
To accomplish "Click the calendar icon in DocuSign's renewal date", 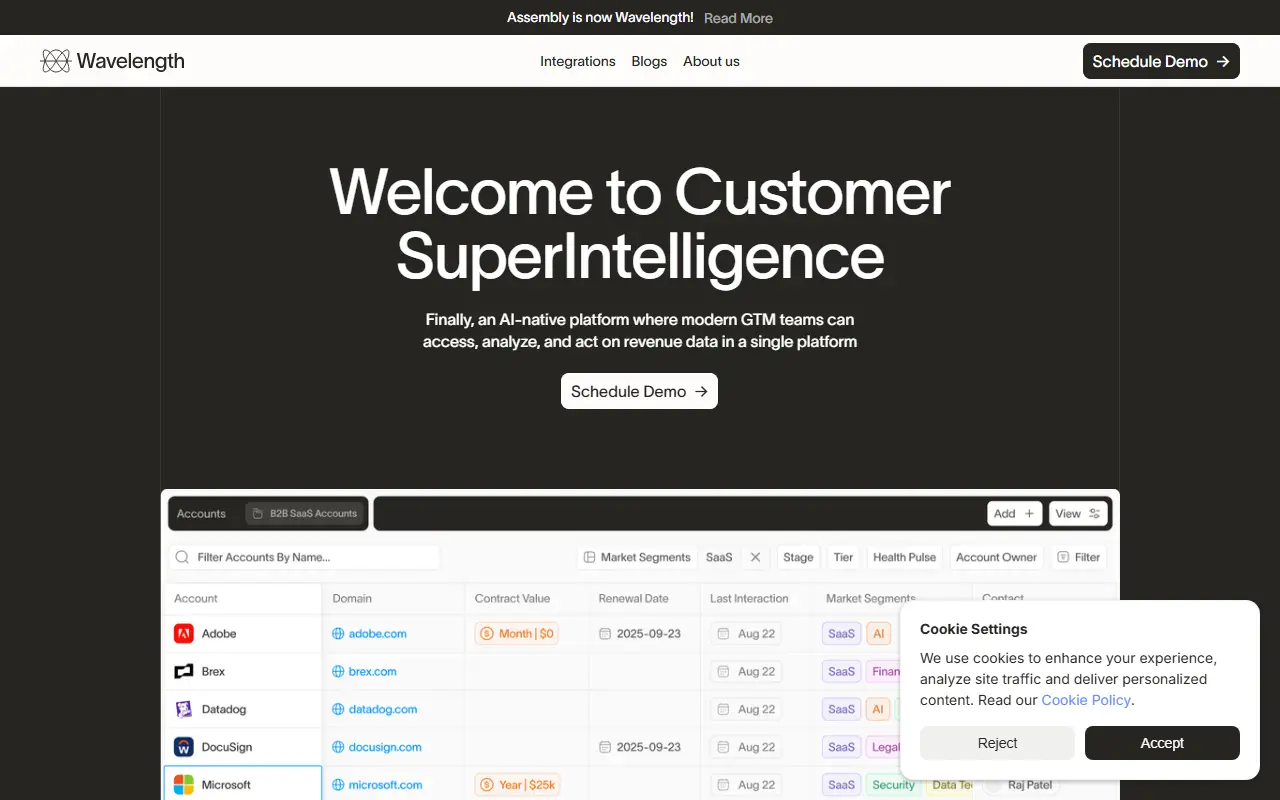I will tap(605, 747).
